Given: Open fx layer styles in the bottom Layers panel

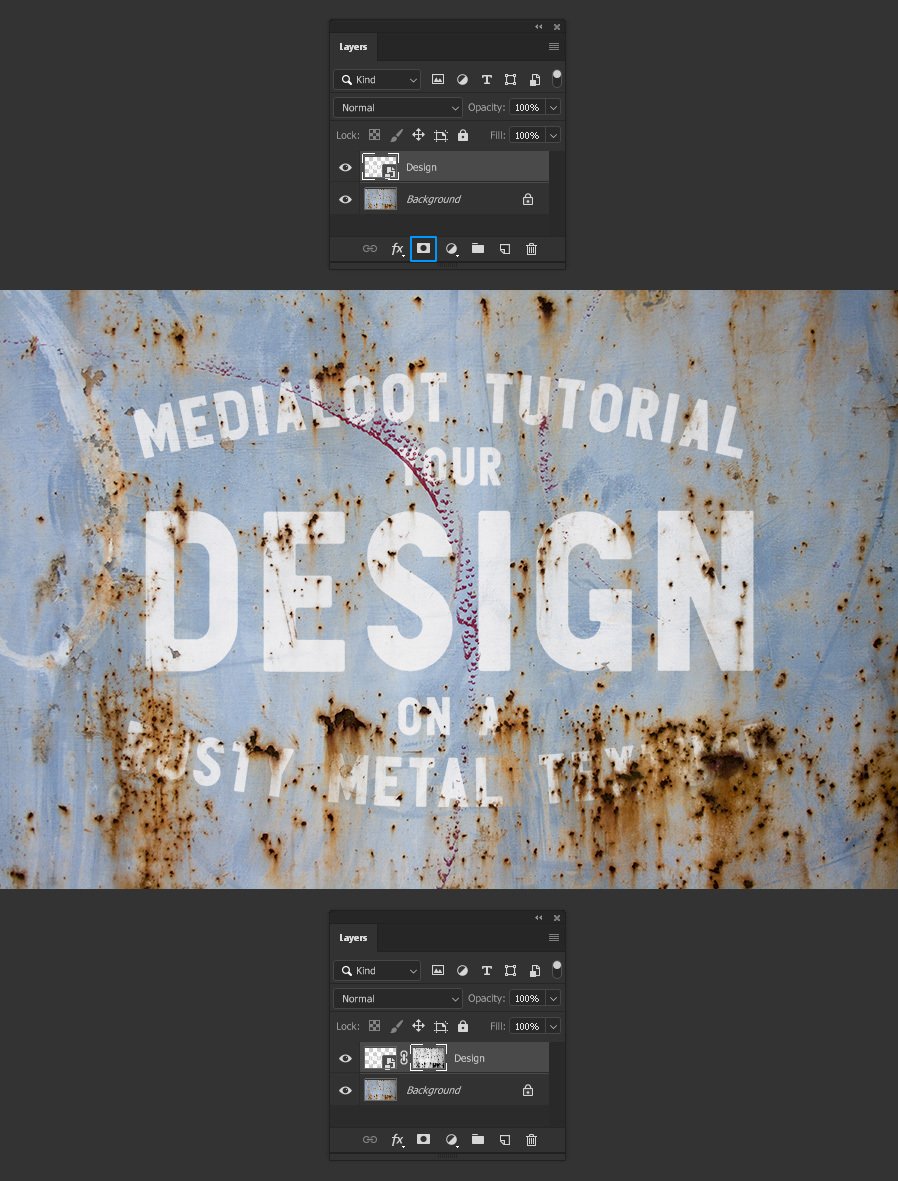Looking at the screenshot, I should [x=397, y=1140].
